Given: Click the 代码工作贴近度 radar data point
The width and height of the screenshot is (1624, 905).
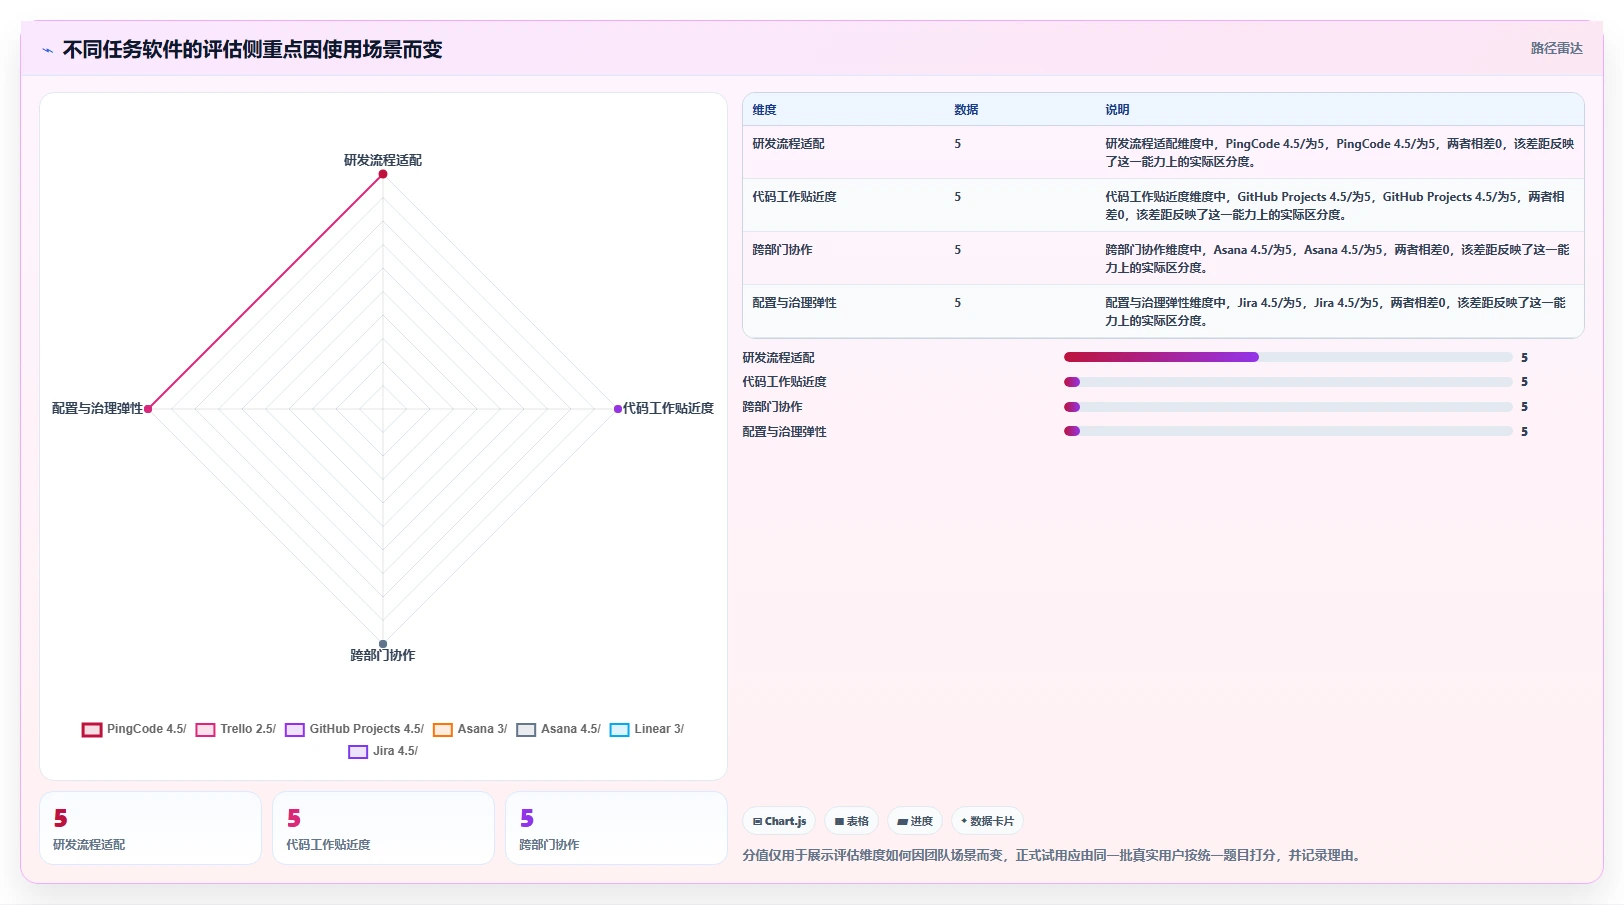Looking at the screenshot, I should pos(618,409).
